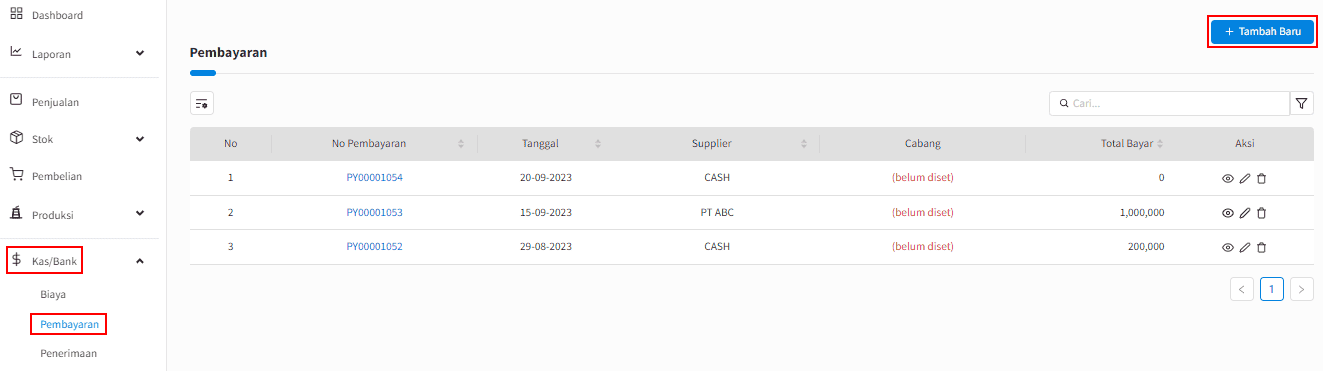Viewport: 1323px width, 371px height.
Task: Delete payment PY00001053 with trash icon
Action: (x=1261, y=213)
